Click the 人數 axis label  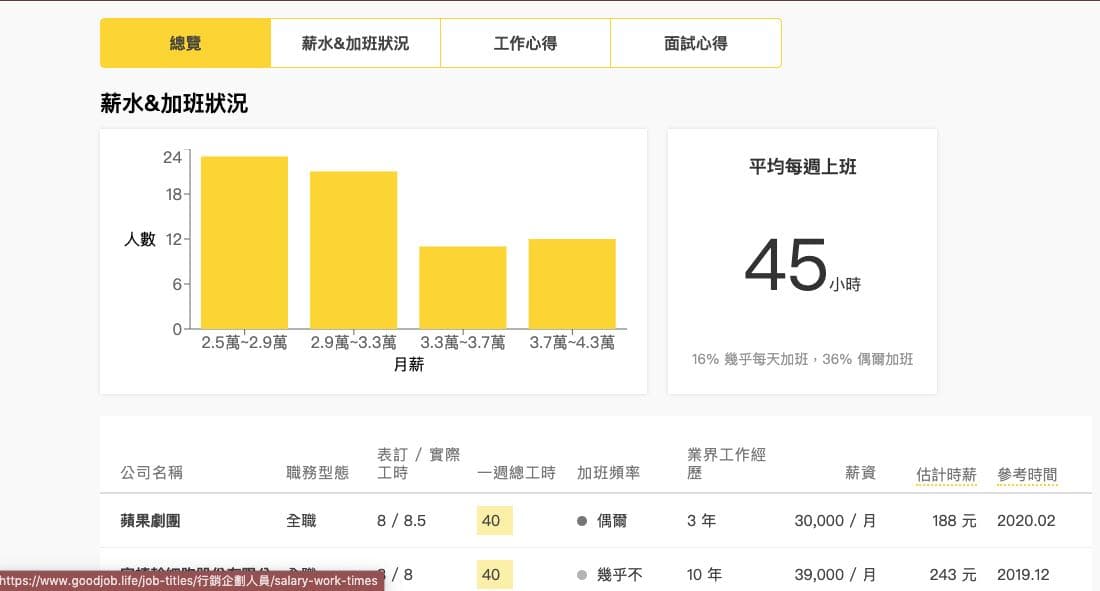[140, 239]
